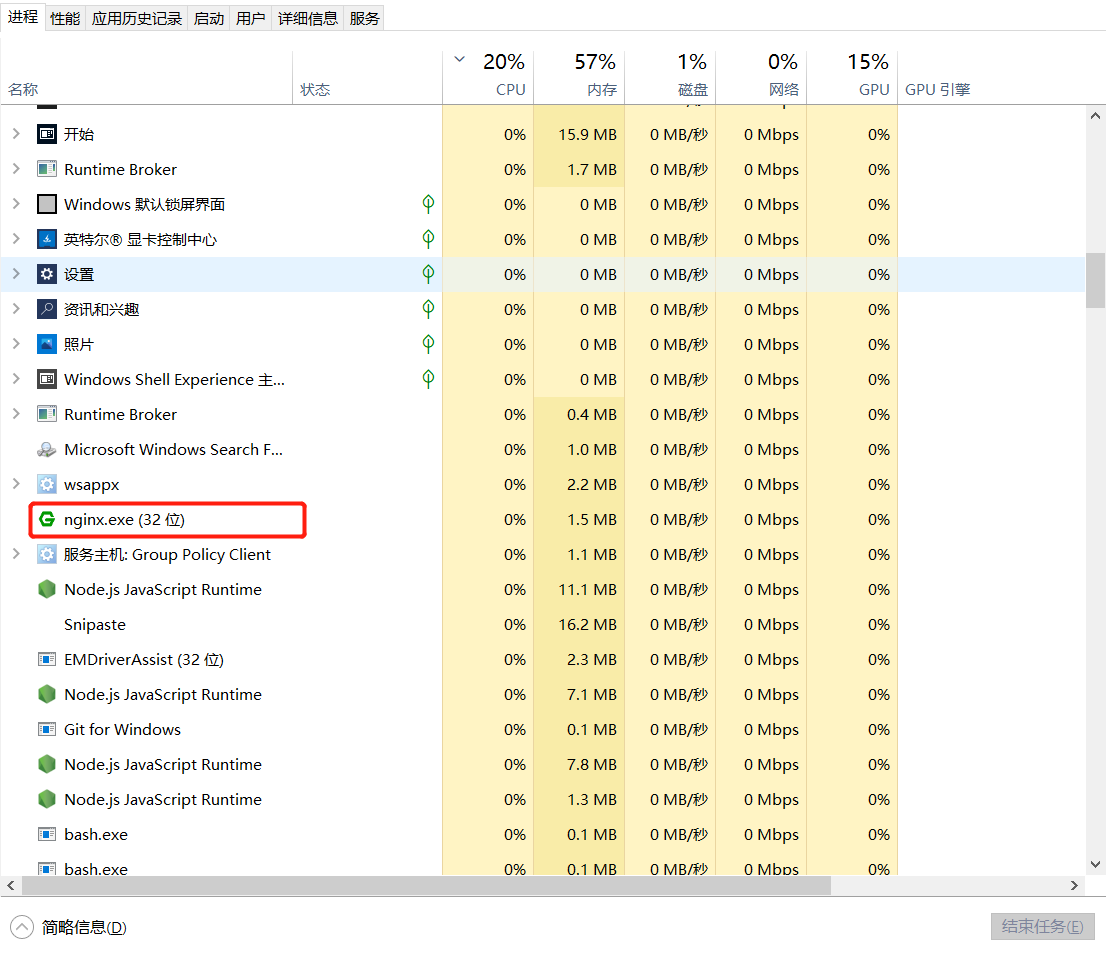Expand the Windows 默认锁屏界面 group
This screenshot has width=1106, height=957.
(16, 205)
